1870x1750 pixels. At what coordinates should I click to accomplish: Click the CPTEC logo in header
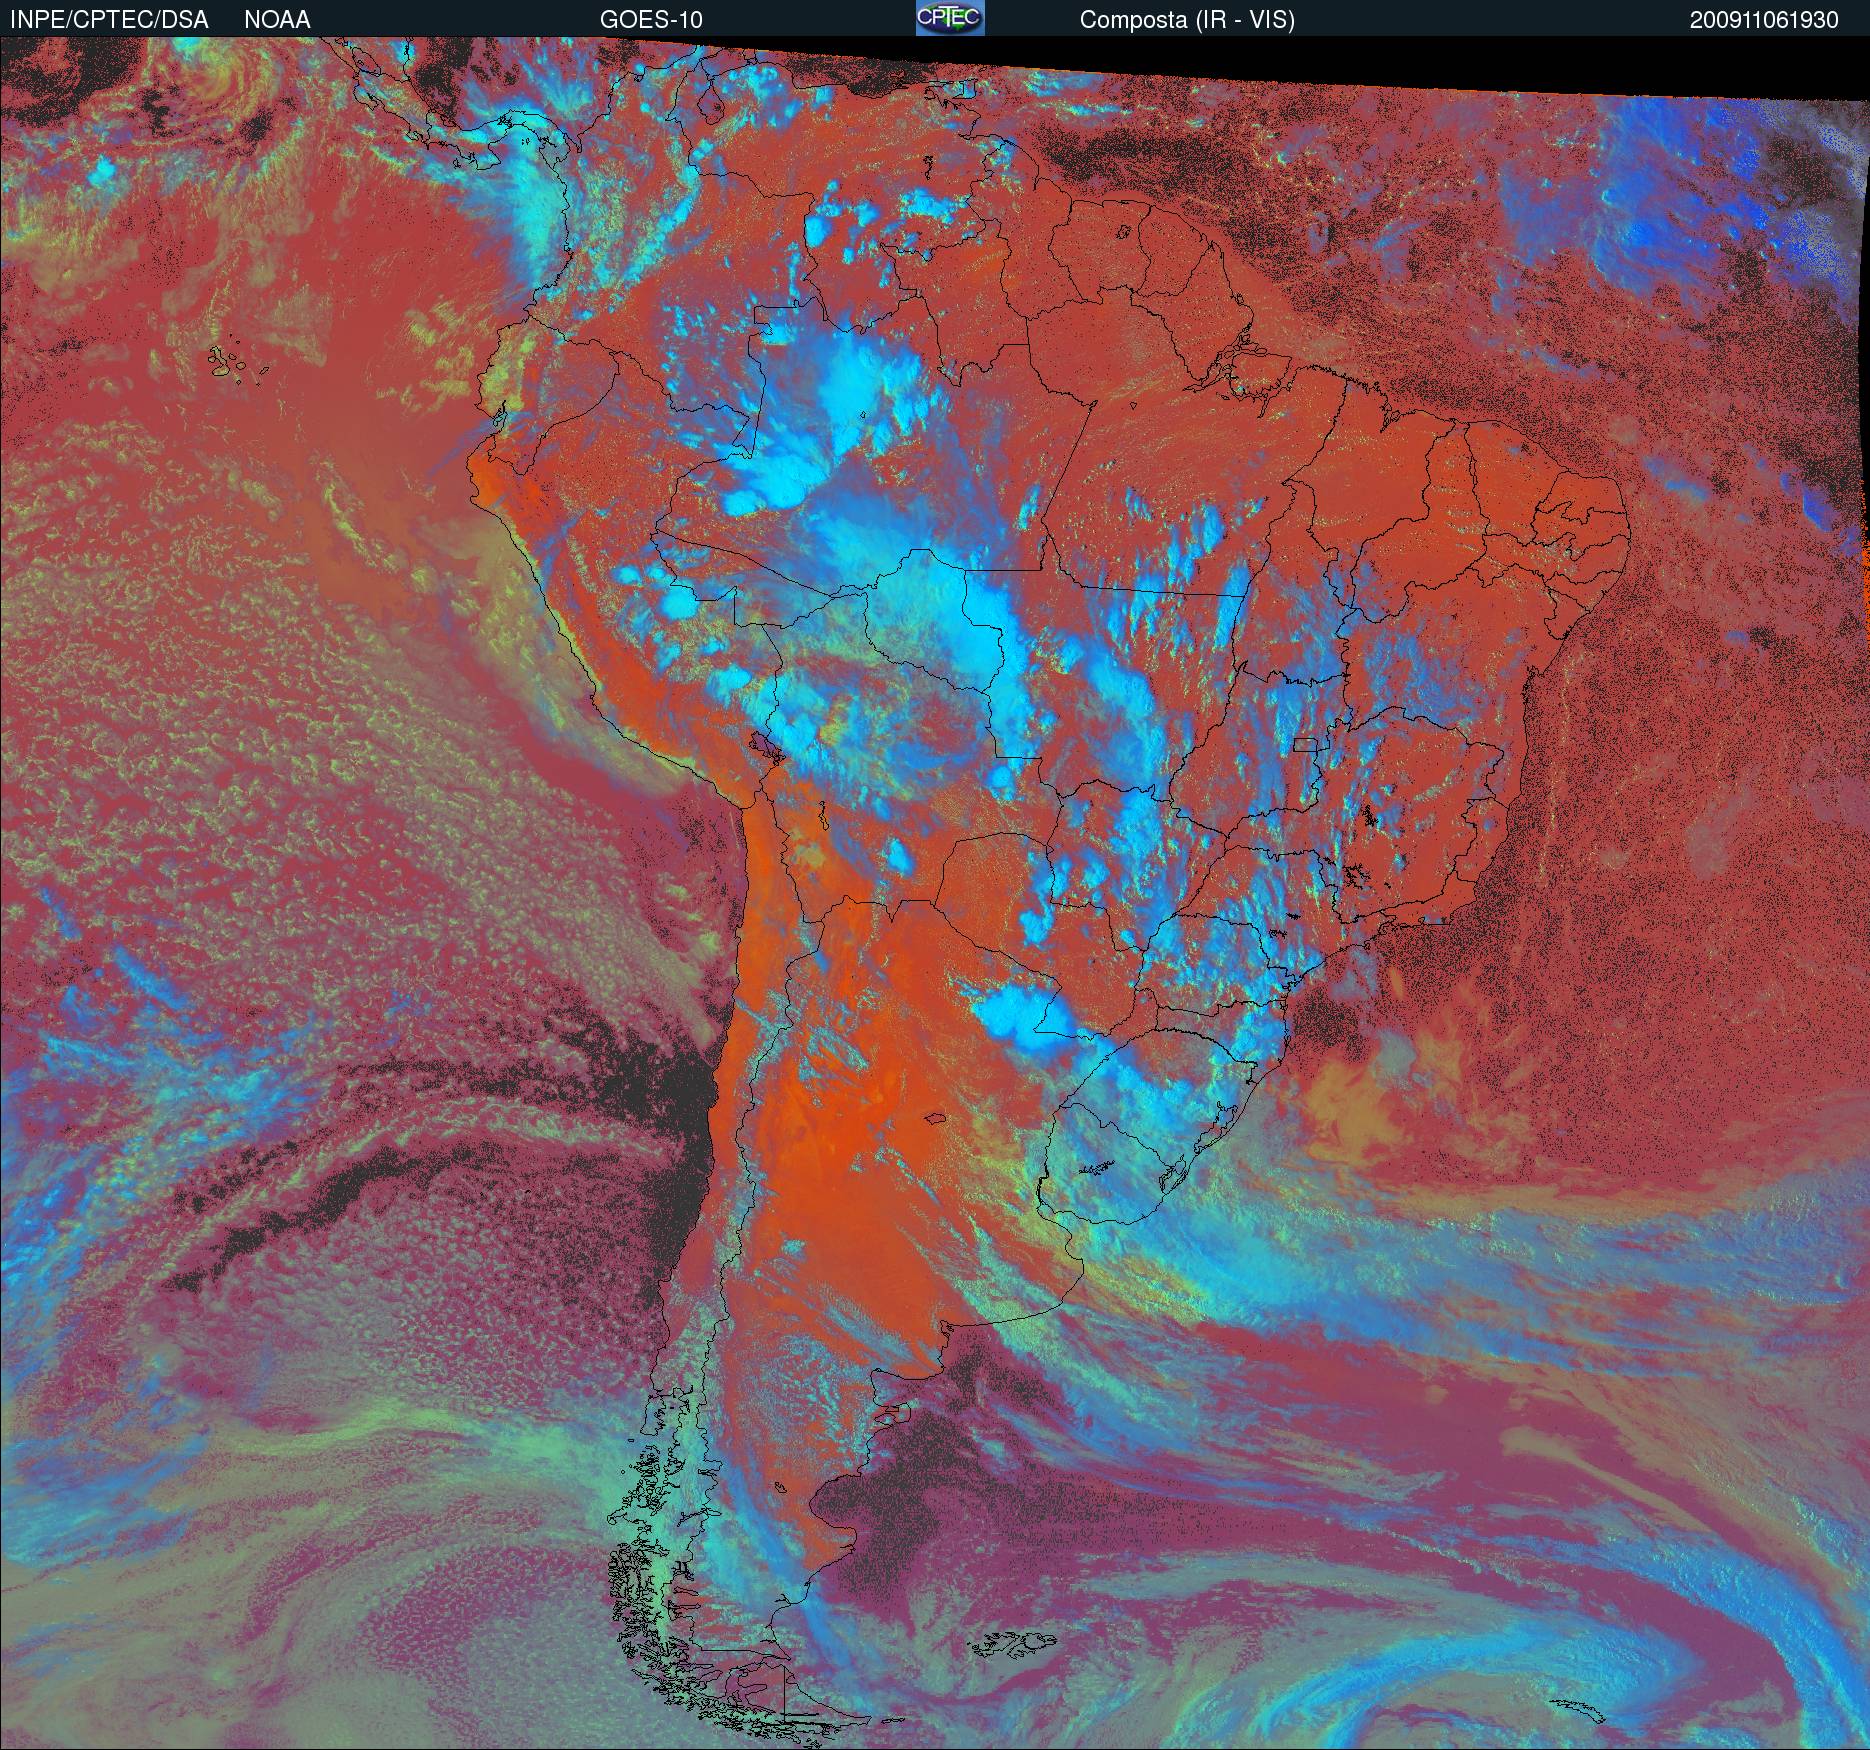tap(950, 18)
